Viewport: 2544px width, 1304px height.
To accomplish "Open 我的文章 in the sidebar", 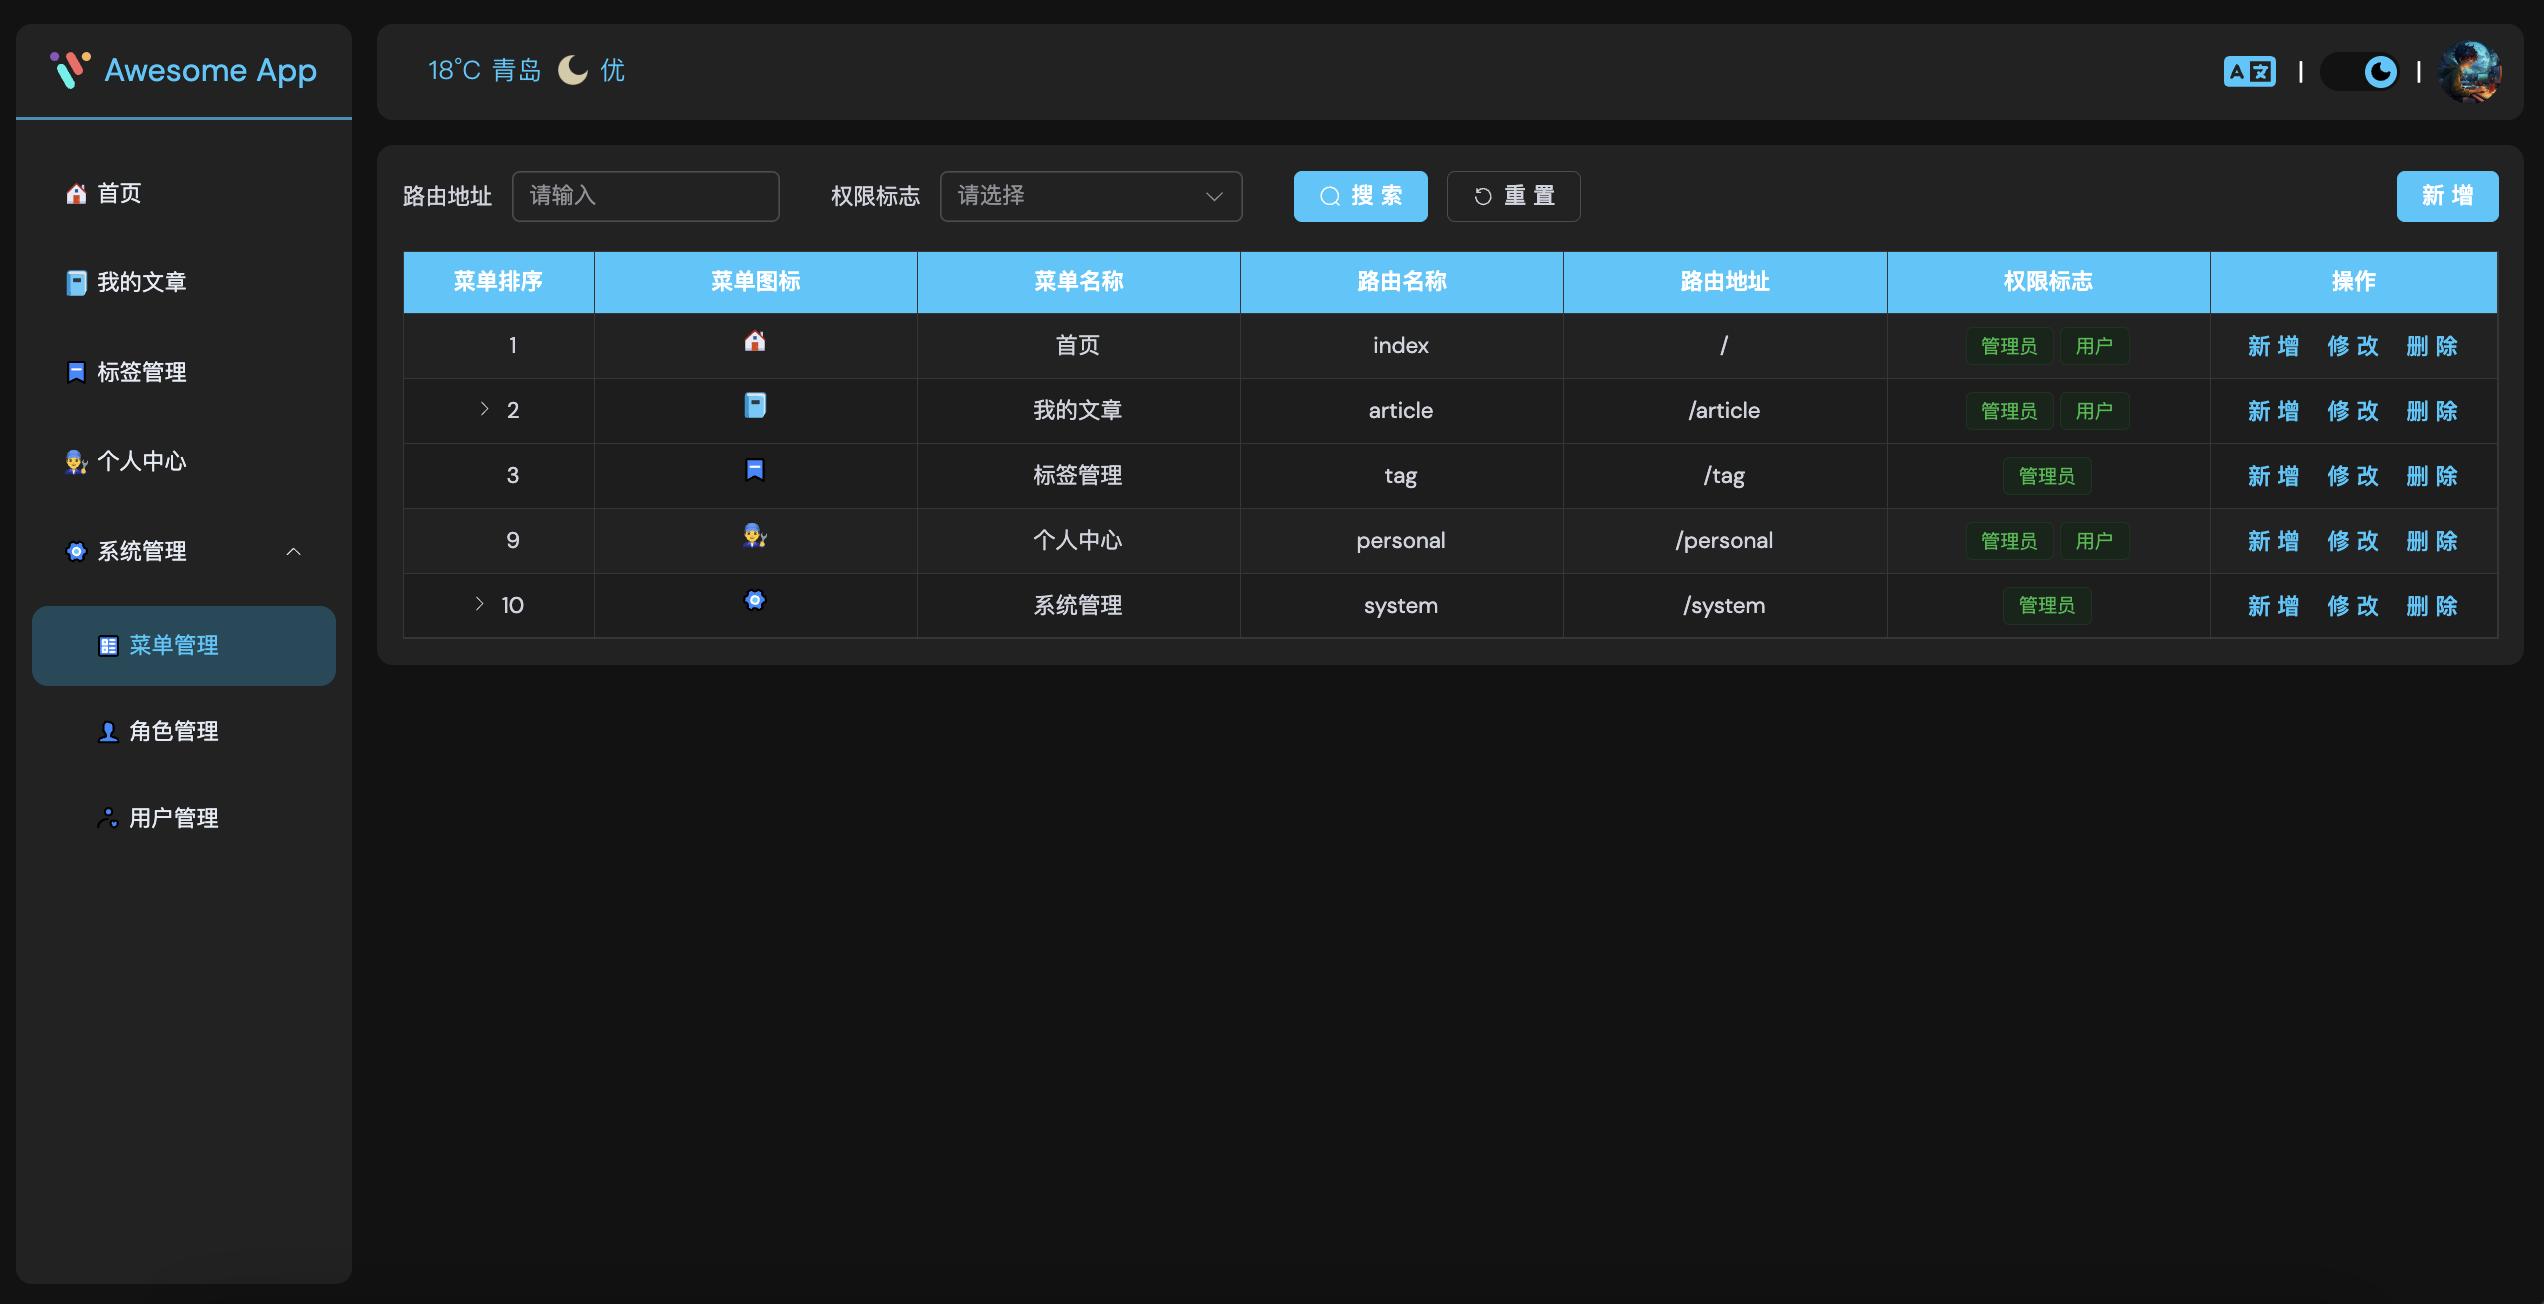I will [x=141, y=282].
